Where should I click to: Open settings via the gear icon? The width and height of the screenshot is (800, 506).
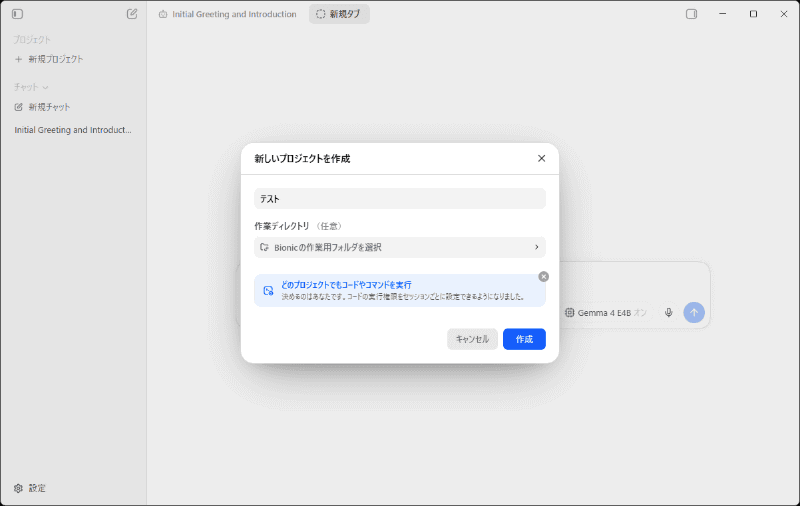click(x=18, y=488)
